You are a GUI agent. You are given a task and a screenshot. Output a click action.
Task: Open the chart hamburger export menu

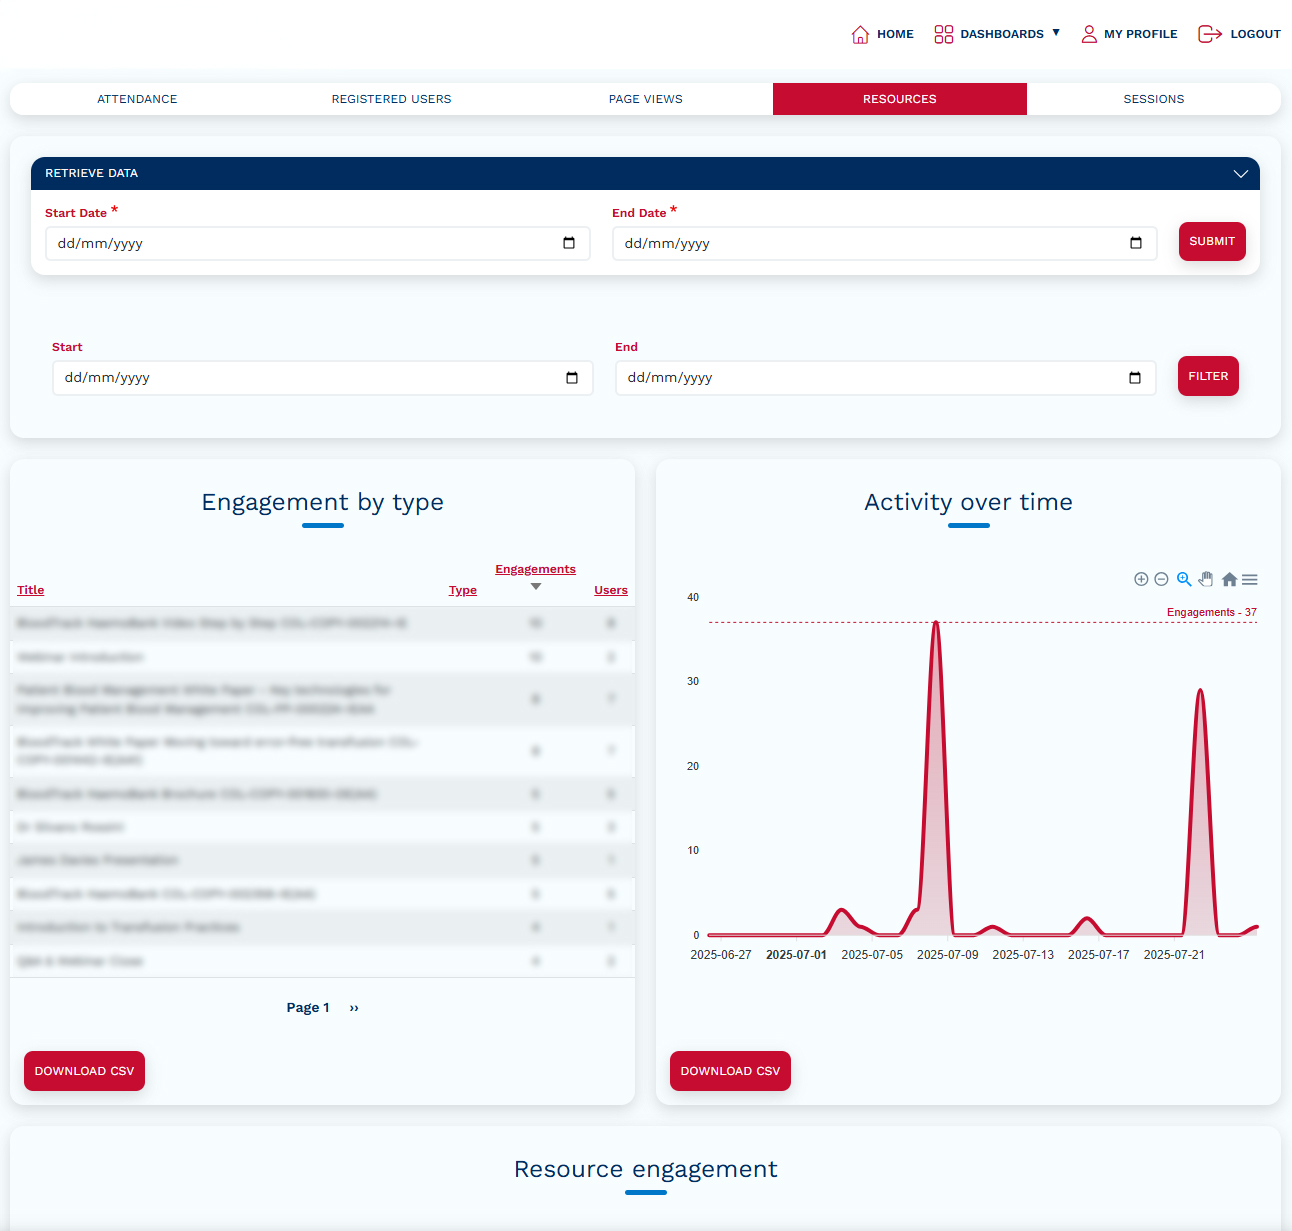(1250, 579)
